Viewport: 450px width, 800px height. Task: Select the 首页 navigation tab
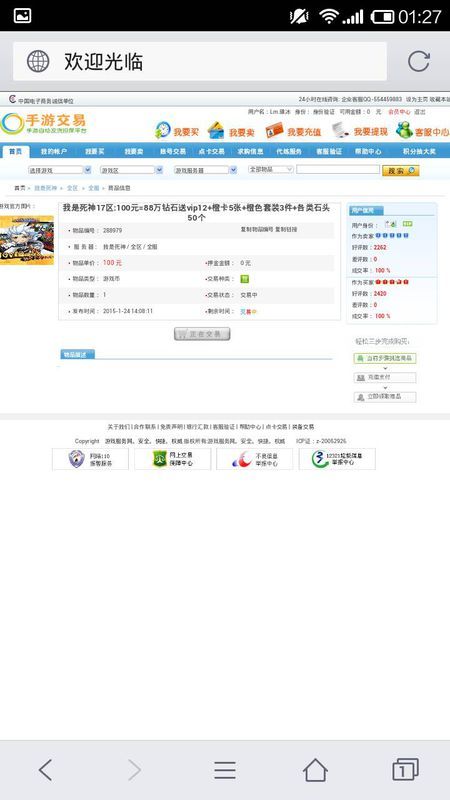point(15,152)
